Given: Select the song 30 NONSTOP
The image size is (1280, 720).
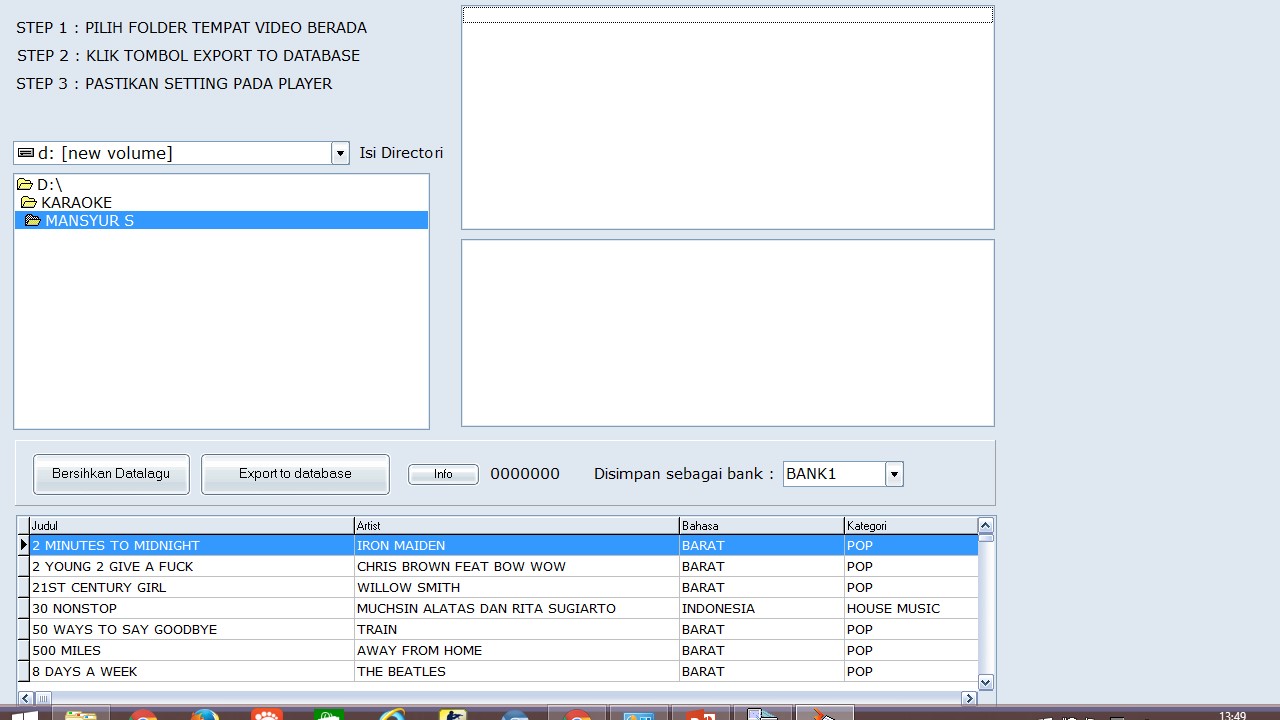Looking at the screenshot, I should (75, 608).
